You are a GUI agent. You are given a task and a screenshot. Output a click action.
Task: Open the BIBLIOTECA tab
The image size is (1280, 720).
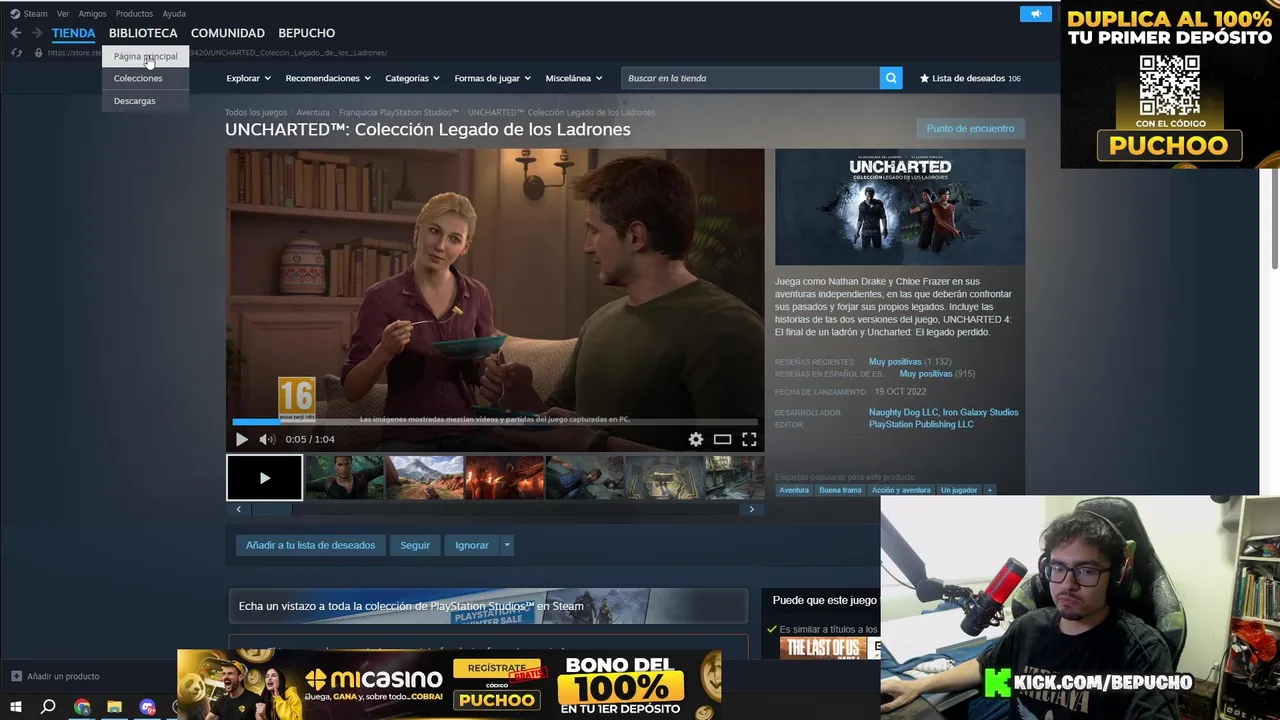(x=143, y=33)
